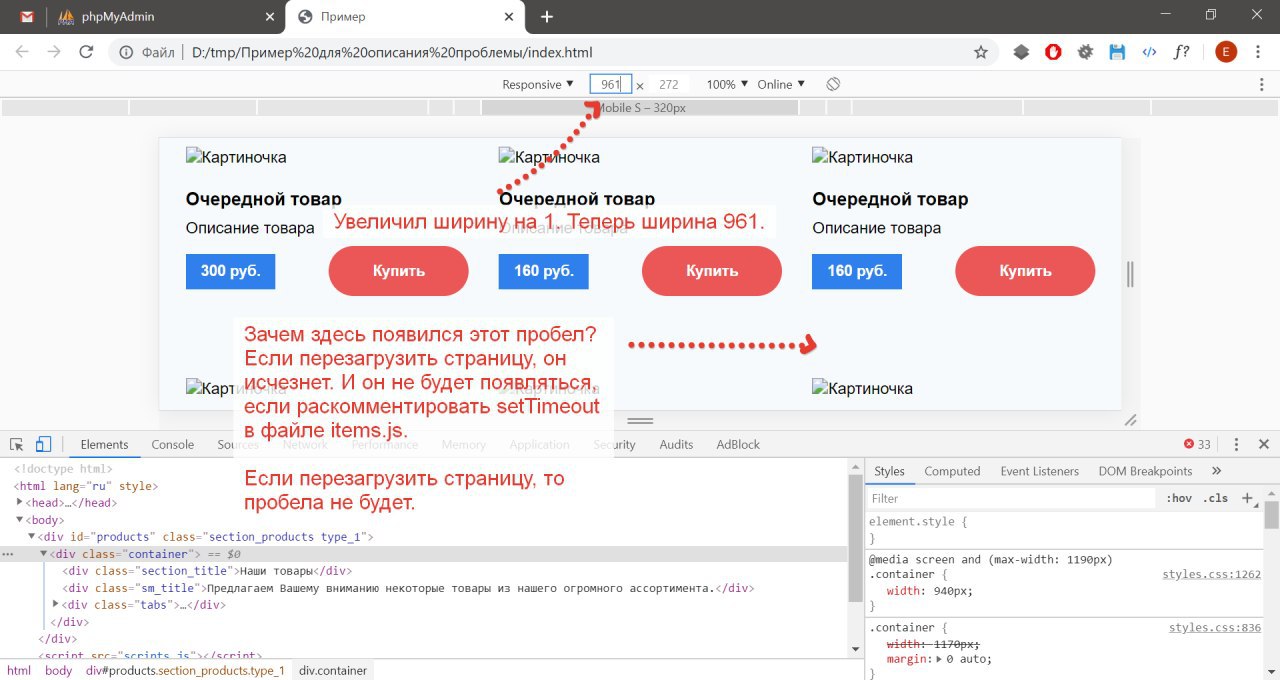Open a new browser tab
1280x680 pixels.
(x=547, y=17)
